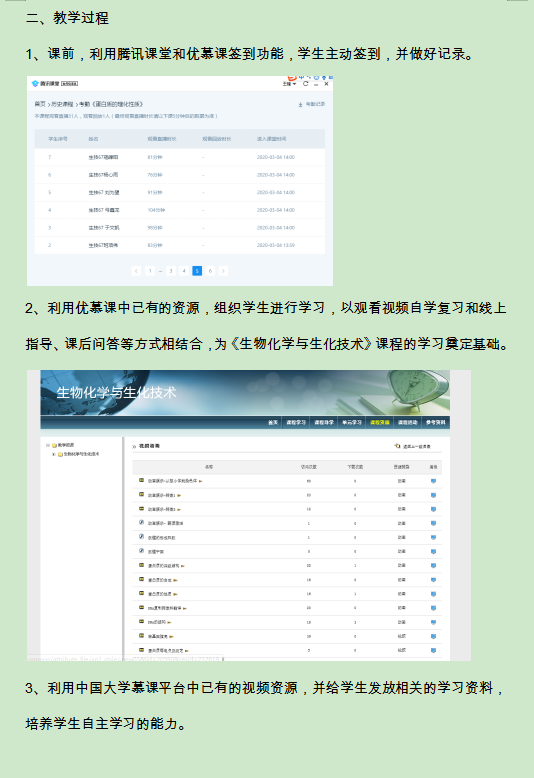This screenshot has width=534, height=778.
Task: Open the 首页 tab in course navigation bar
Action: (x=273, y=423)
